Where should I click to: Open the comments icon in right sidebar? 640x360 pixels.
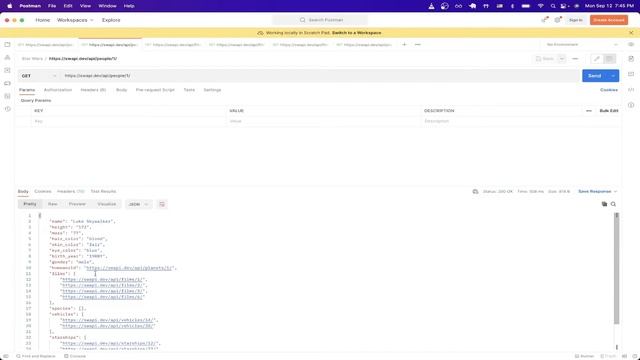(x=631, y=74)
